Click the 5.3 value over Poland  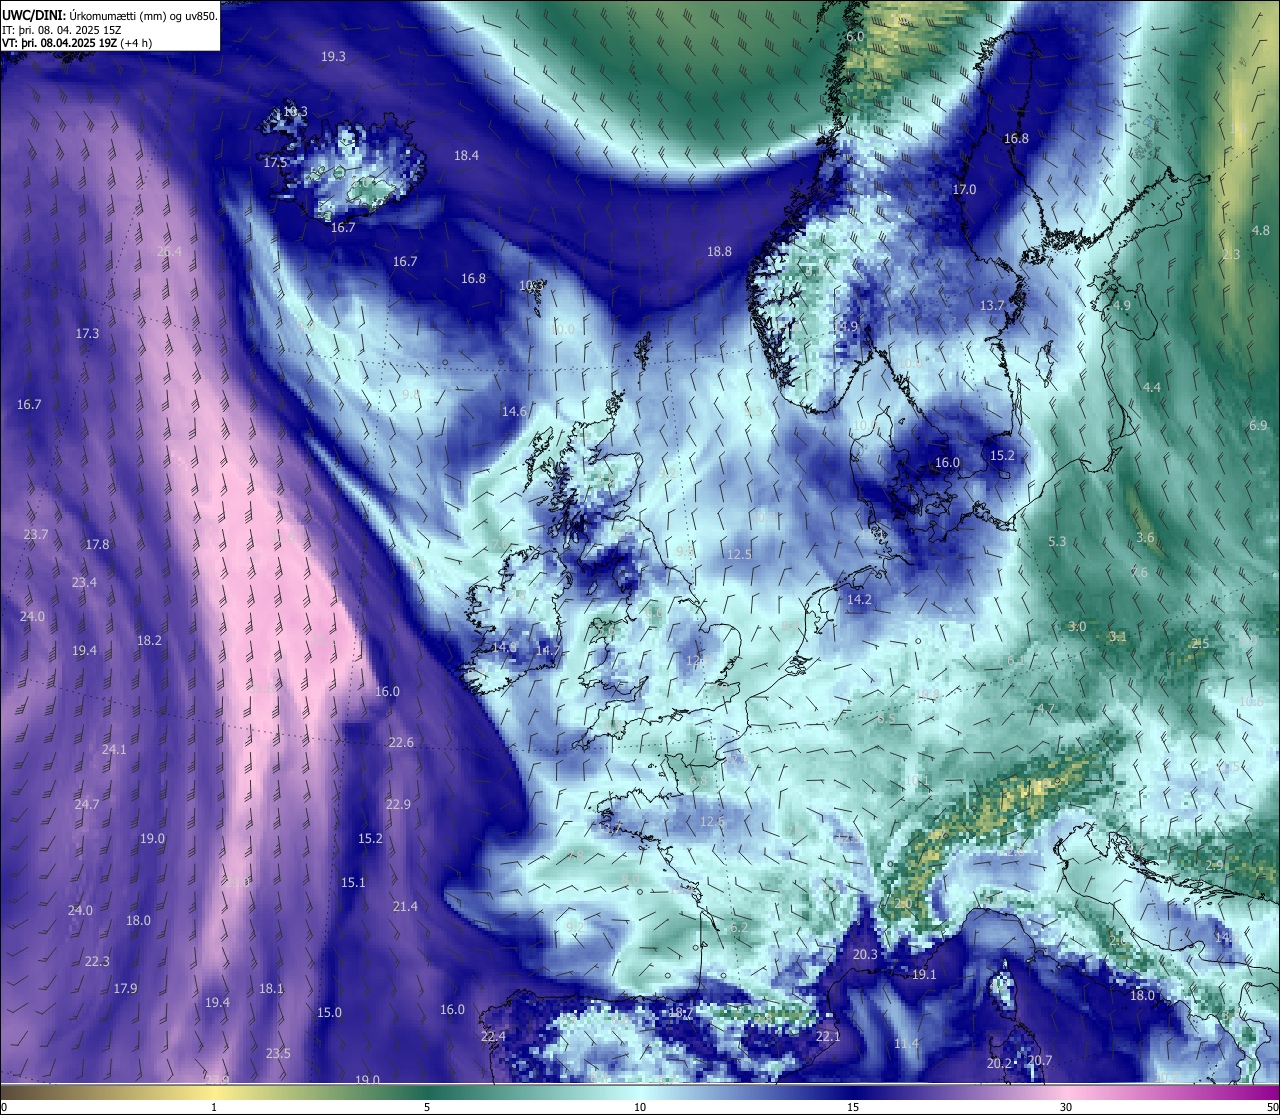click(x=1057, y=542)
